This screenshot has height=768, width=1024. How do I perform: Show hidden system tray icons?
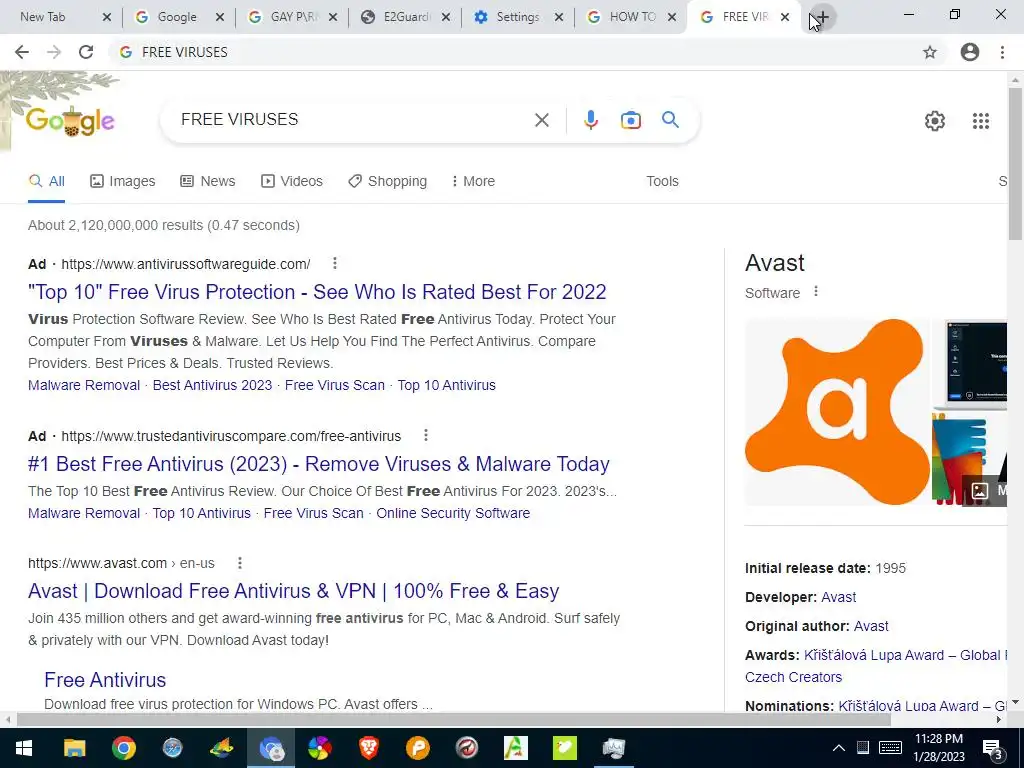839,748
